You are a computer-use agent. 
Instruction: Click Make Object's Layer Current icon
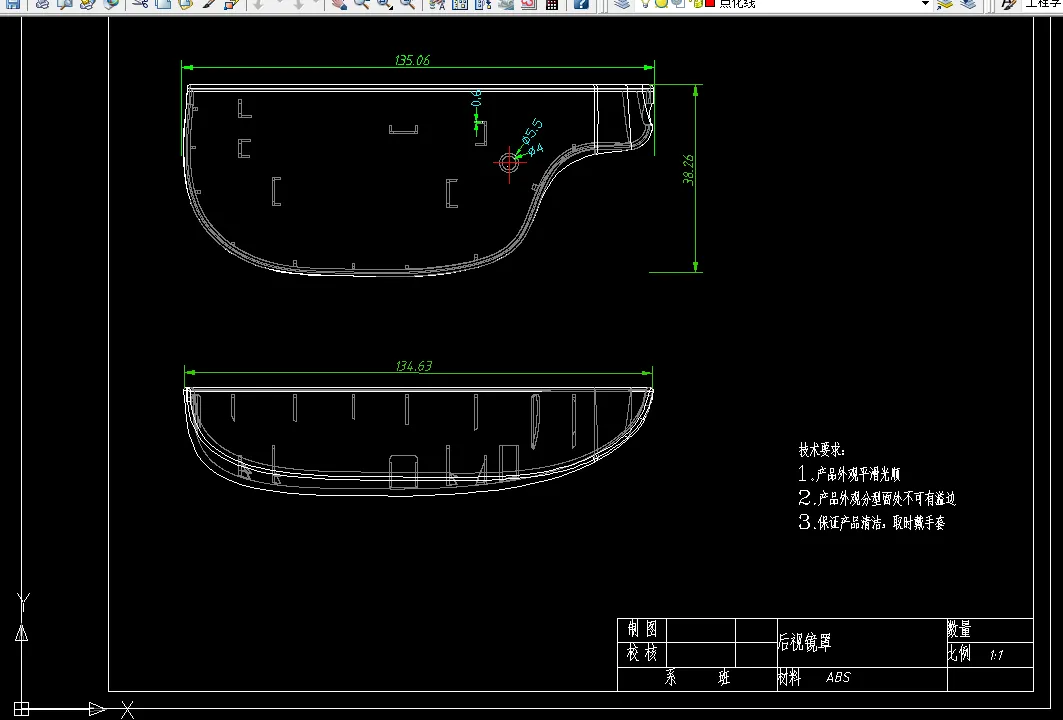(x=945, y=3)
